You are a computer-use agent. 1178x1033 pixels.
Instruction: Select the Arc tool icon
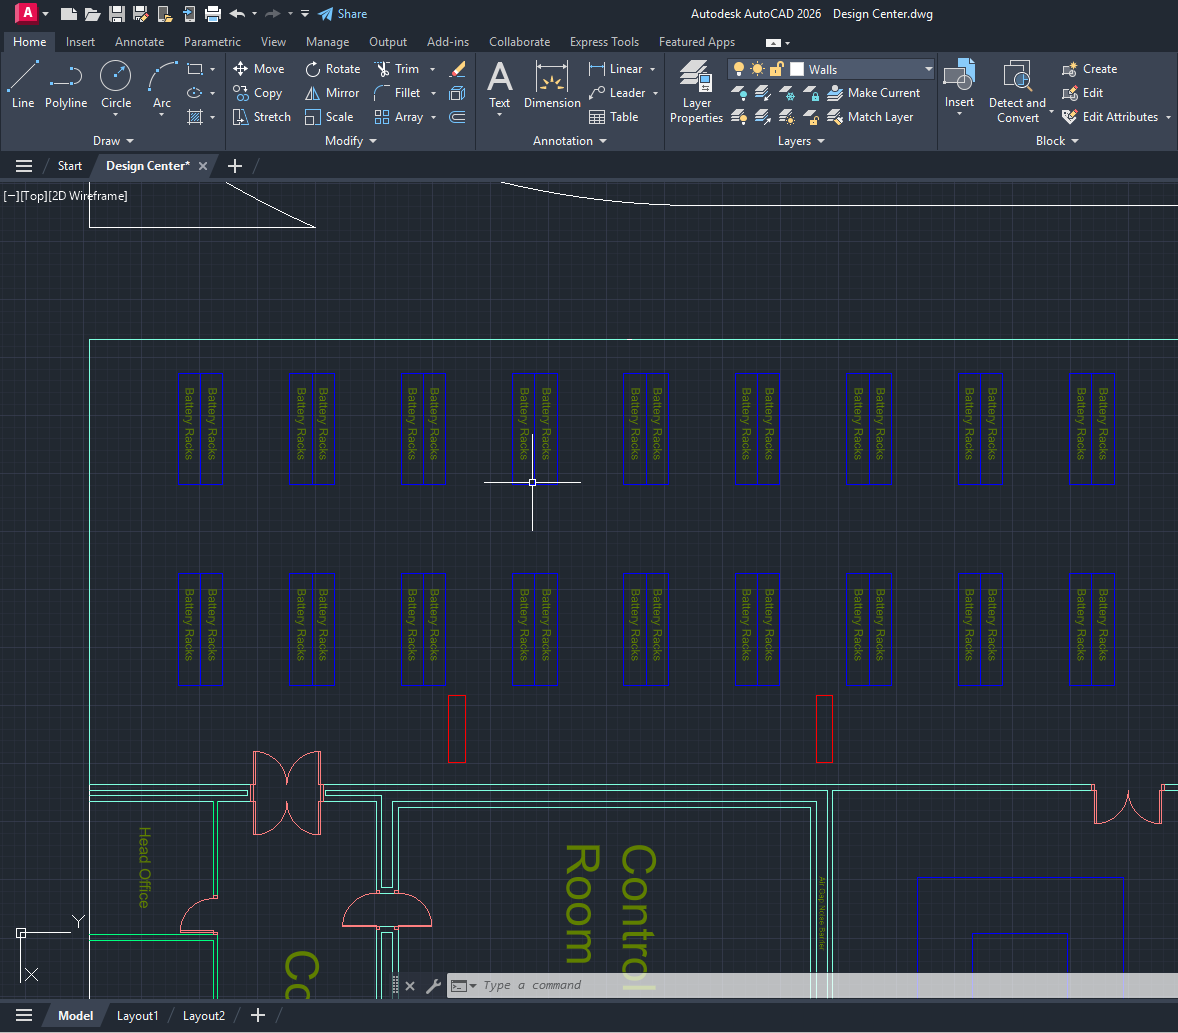coord(162,76)
